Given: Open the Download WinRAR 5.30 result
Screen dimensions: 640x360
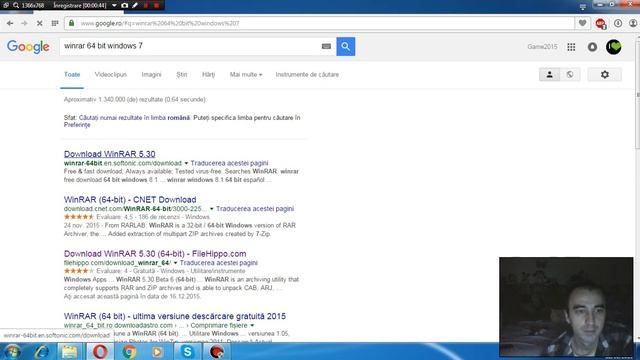Looking at the screenshot, I should pos(109,154).
